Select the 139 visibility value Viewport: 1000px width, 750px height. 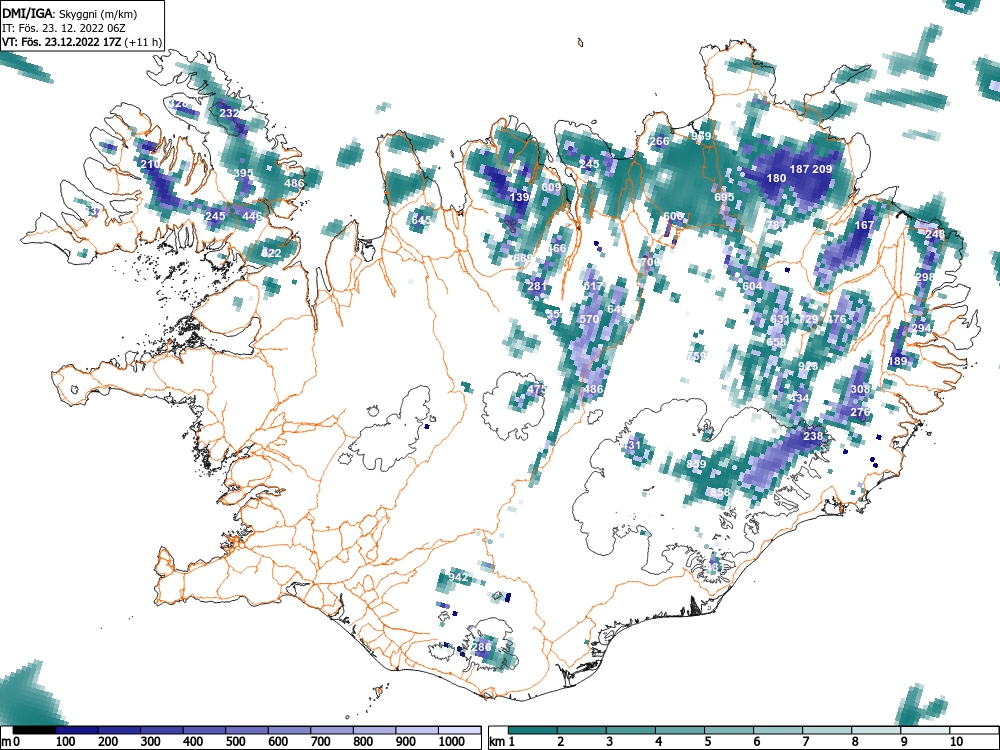520,197
